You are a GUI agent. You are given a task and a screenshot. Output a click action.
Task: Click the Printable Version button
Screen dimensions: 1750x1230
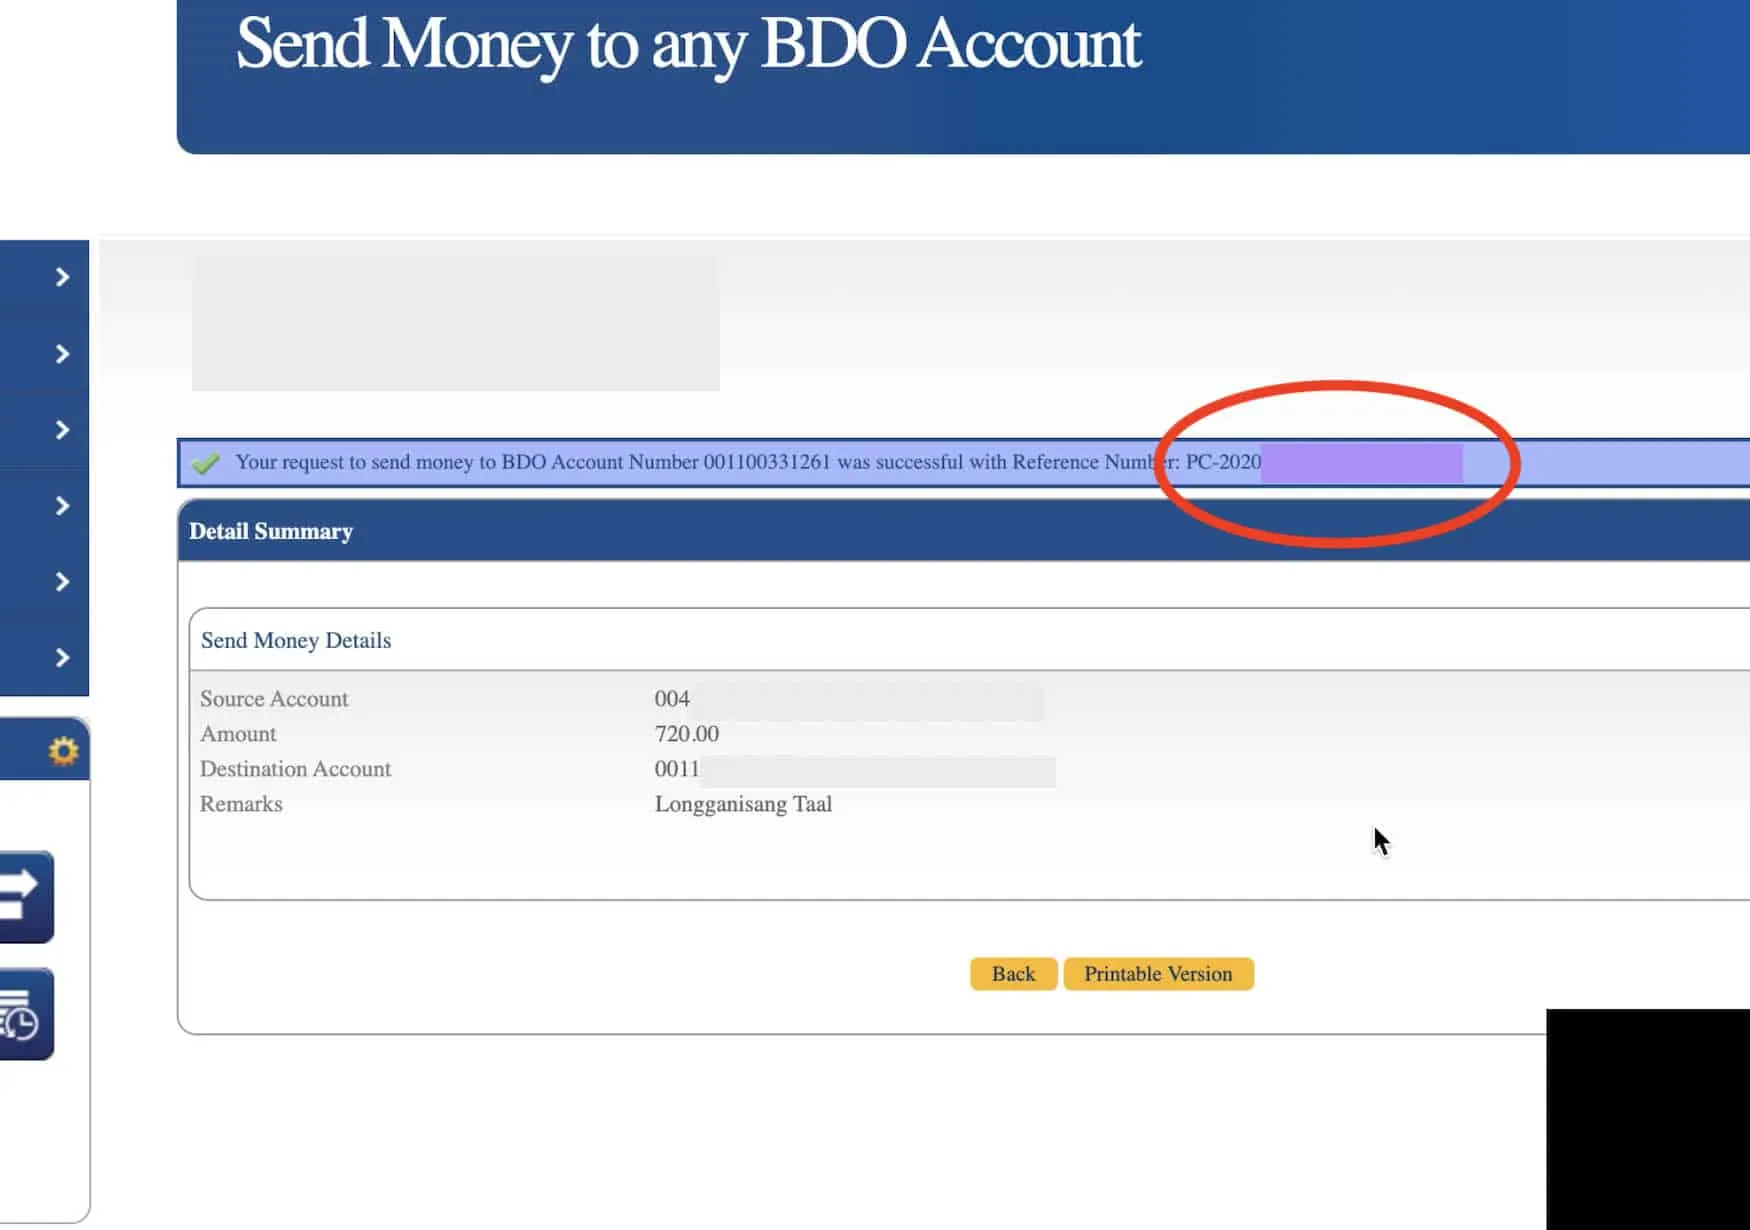pyautogui.click(x=1158, y=974)
